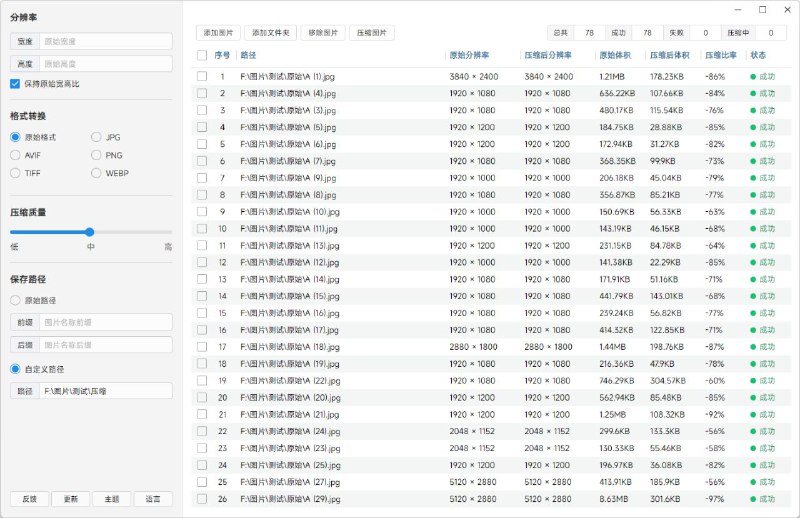
Task: Select the checkbox for row A (10).jpg
Action: 202,211
